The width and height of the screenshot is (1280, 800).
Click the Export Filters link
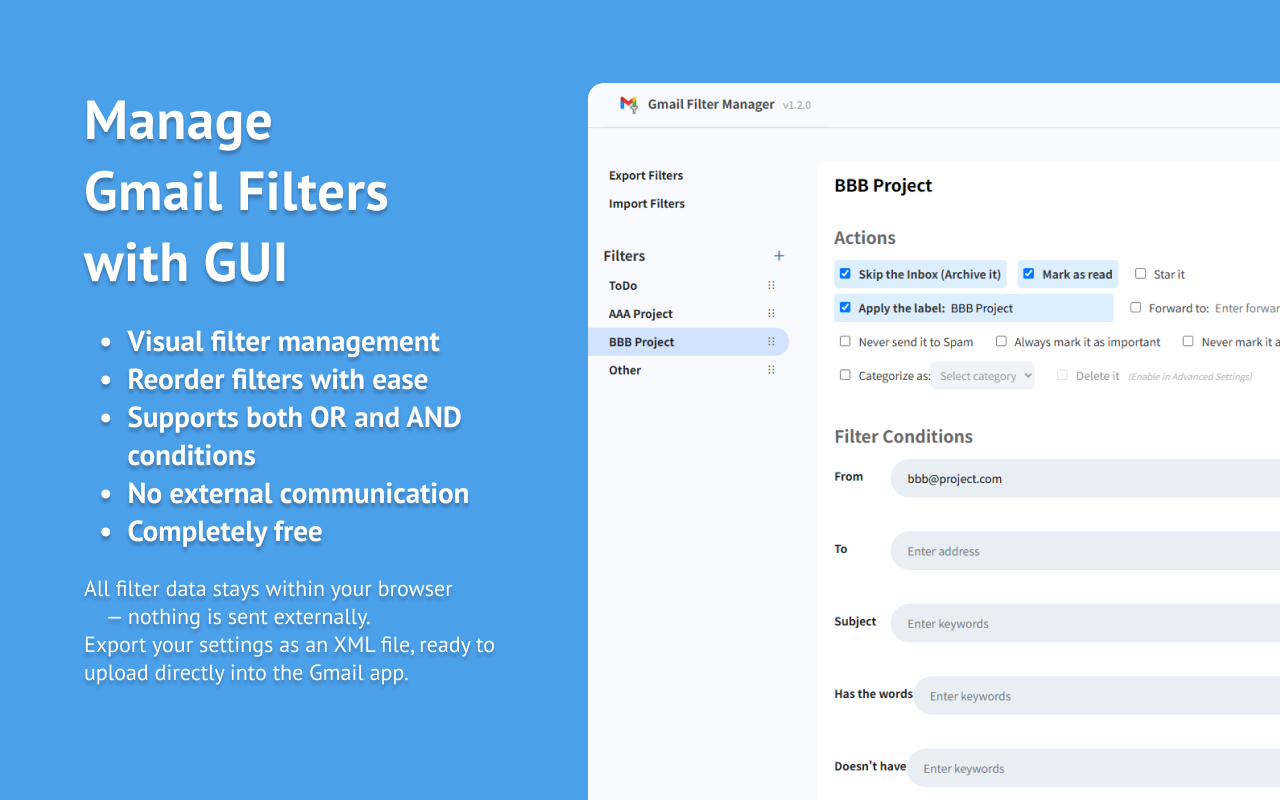646,175
